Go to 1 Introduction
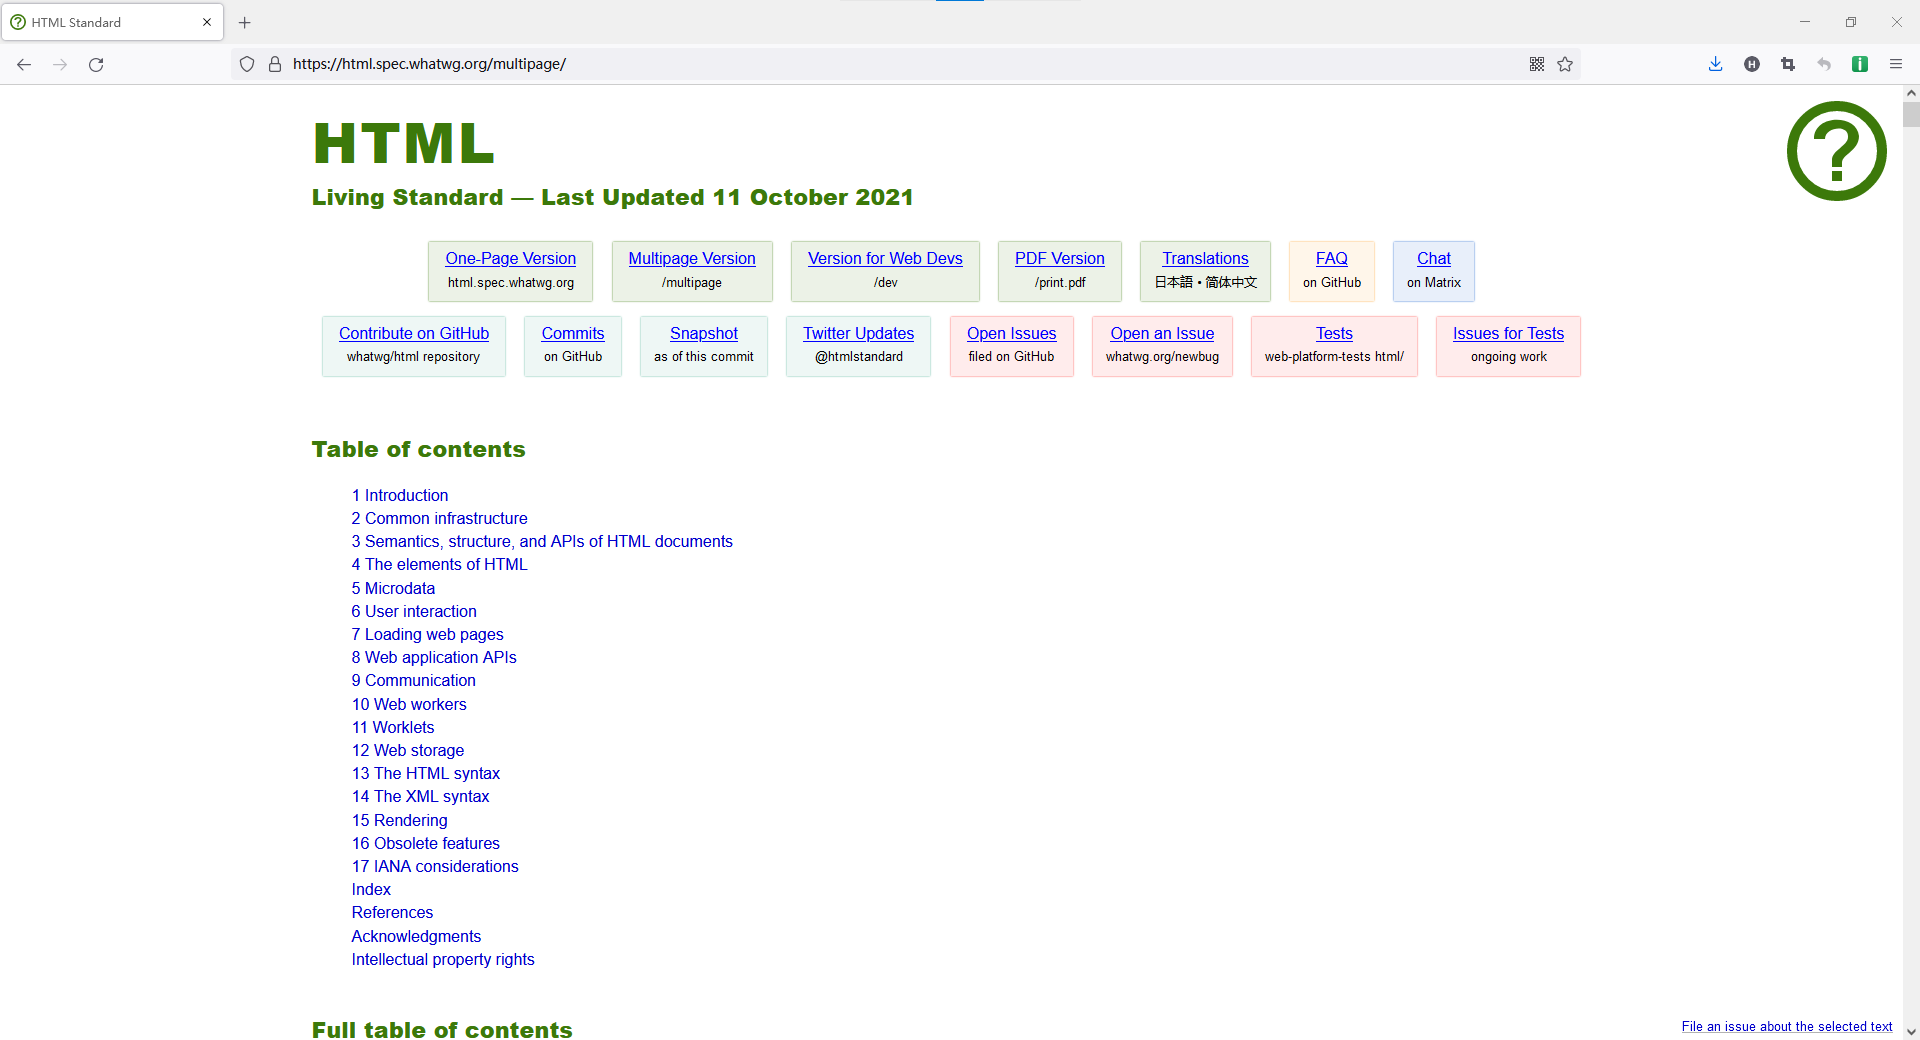 click(x=400, y=495)
